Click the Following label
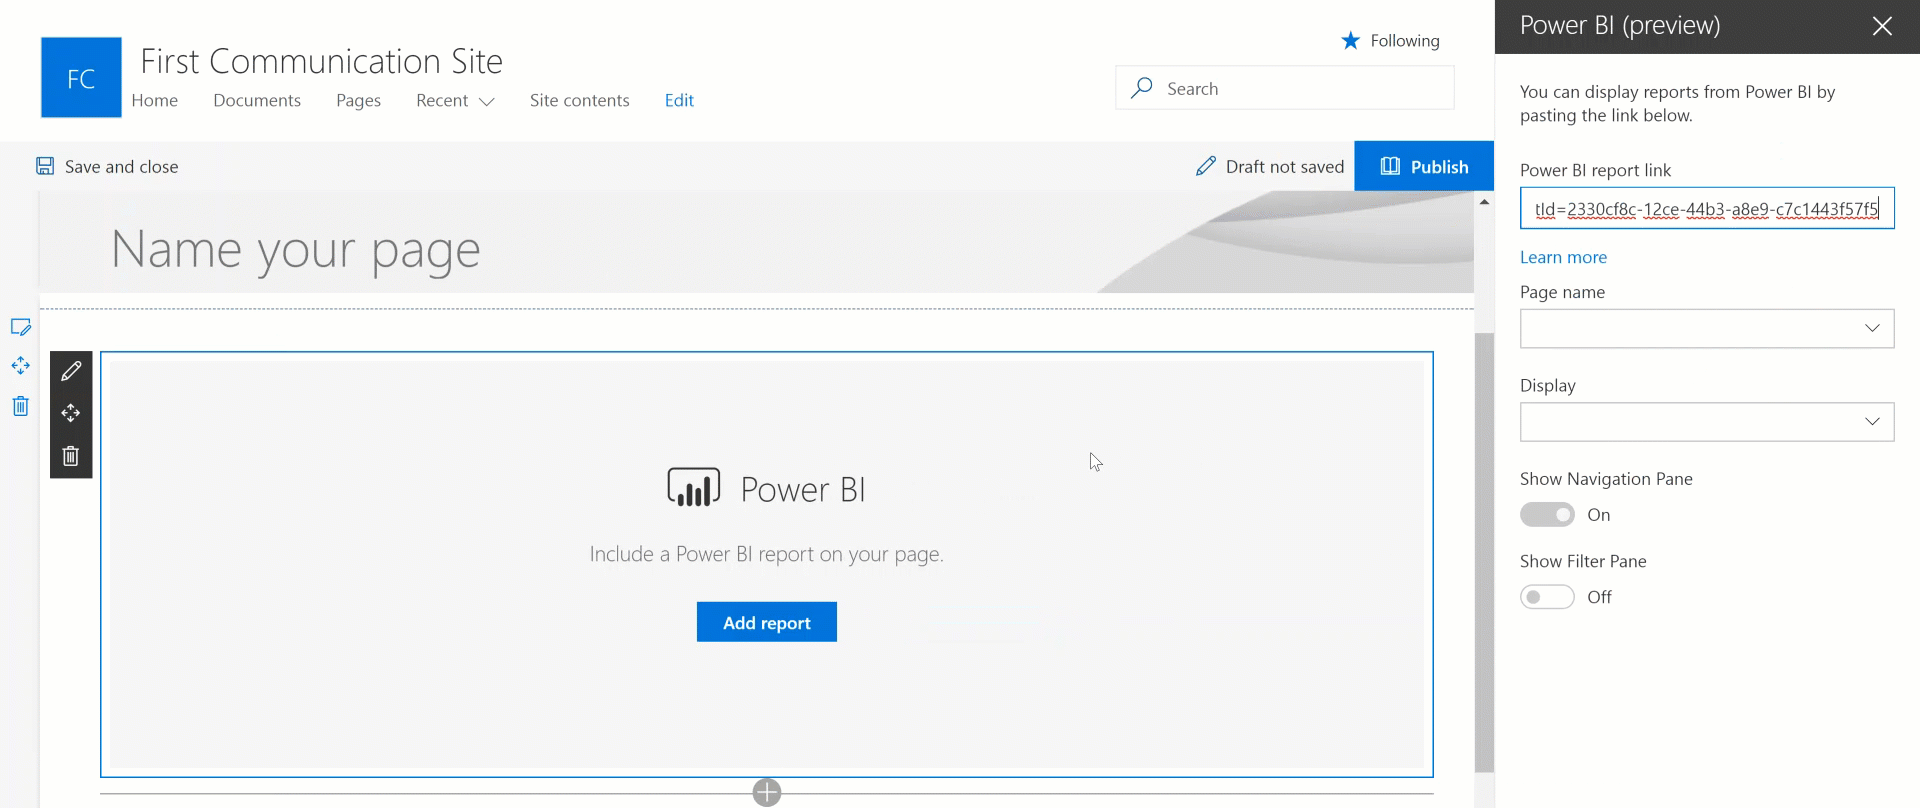1920x808 pixels. click(x=1405, y=40)
